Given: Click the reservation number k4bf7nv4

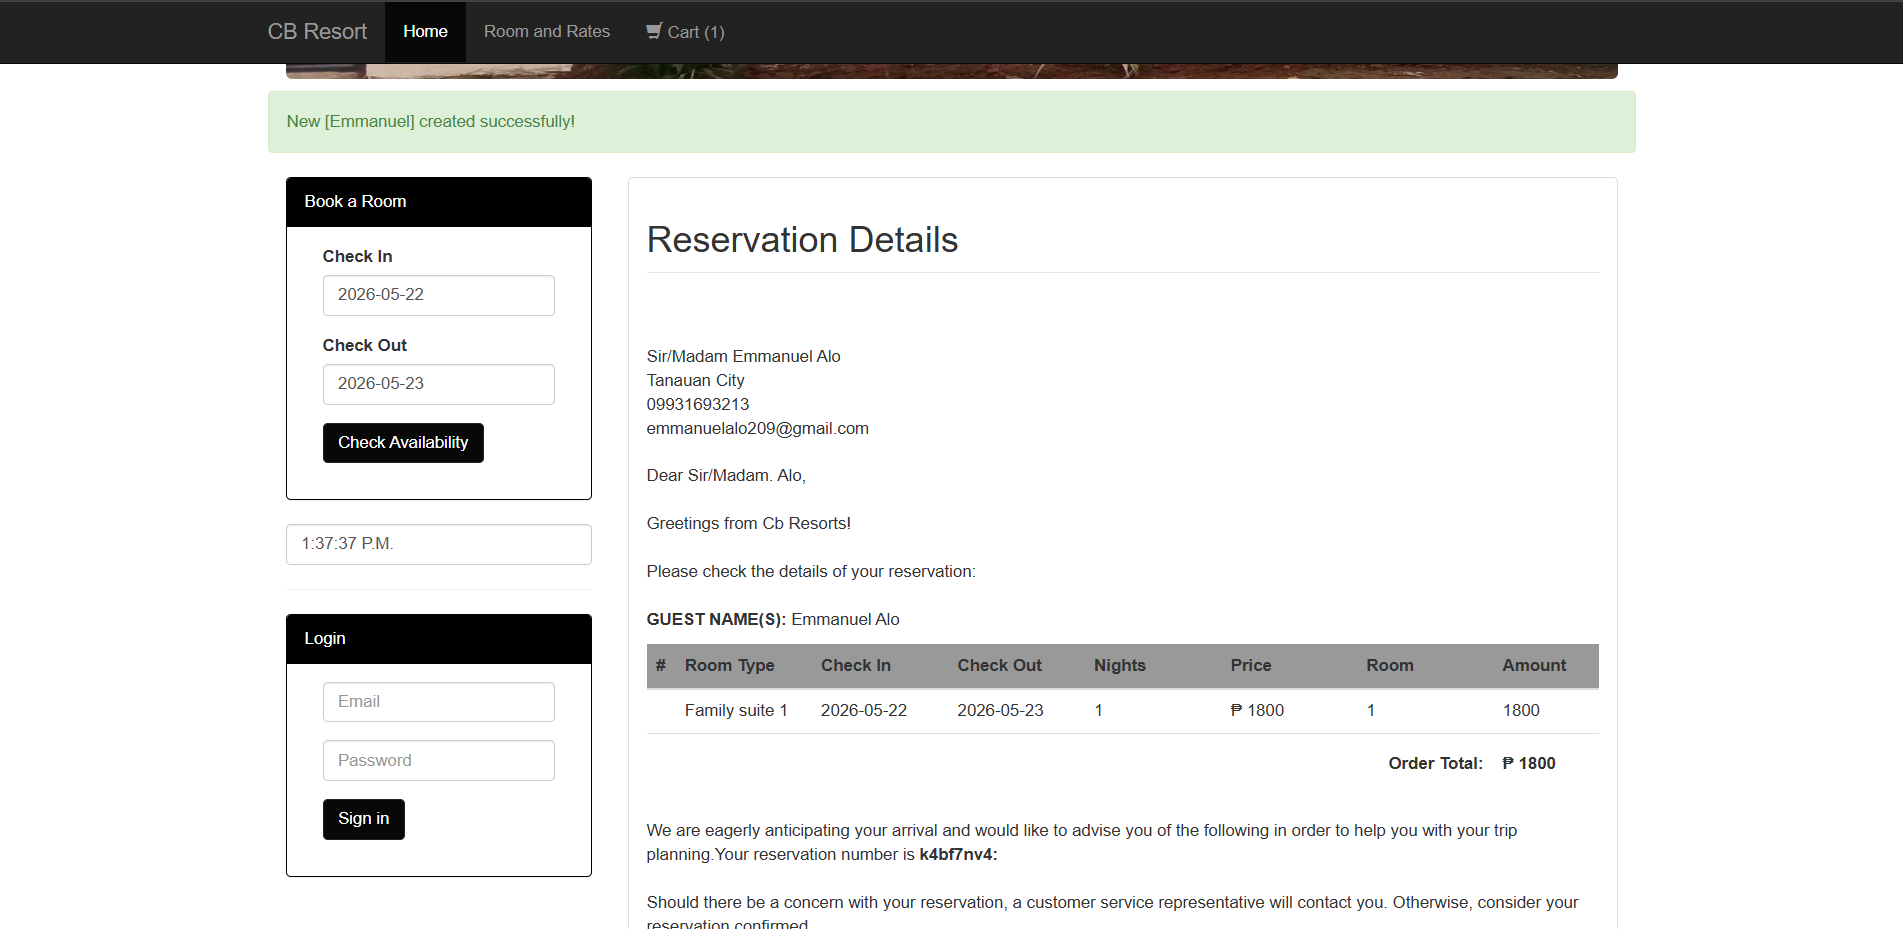Looking at the screenshot, I should [958, 855].
